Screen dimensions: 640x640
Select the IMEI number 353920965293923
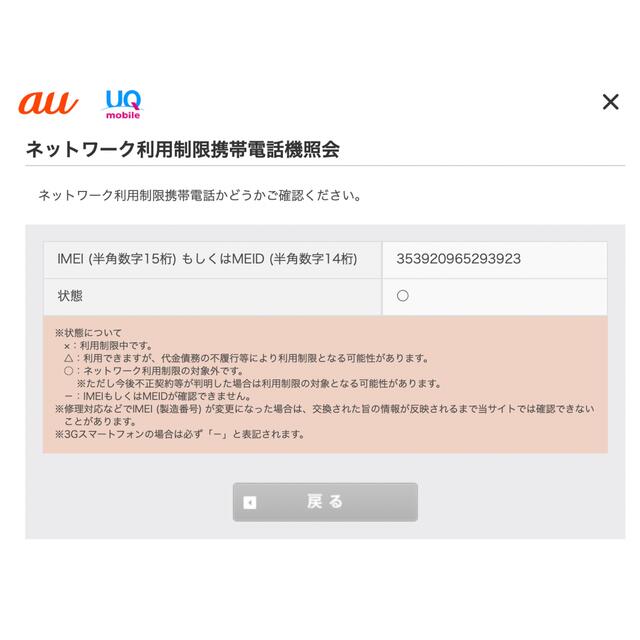(458, 259)
